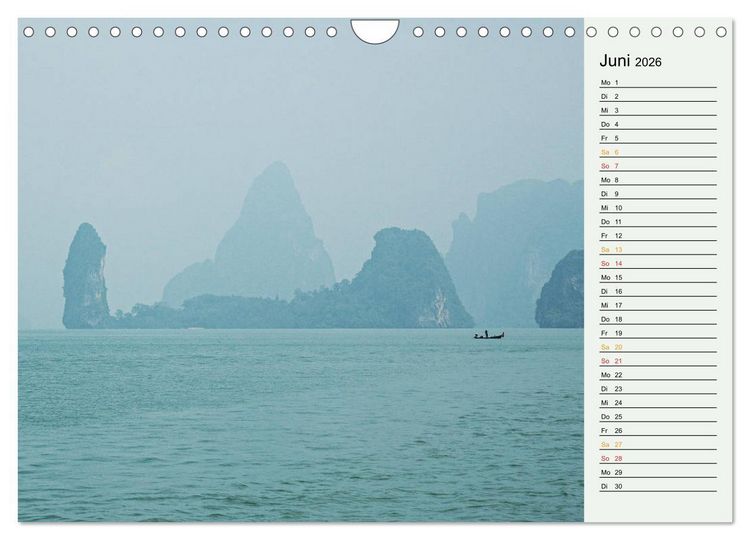Select the 'Di 16' calendar row

[x=658, y=291]
